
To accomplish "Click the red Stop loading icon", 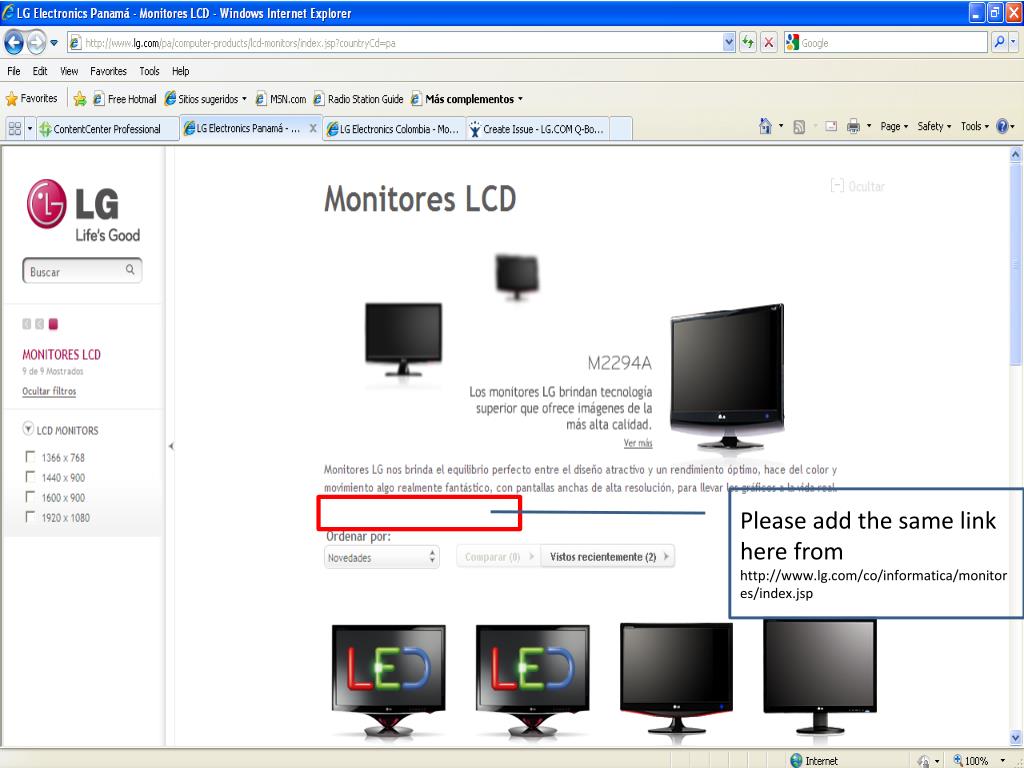I will [x=769, y=43].
